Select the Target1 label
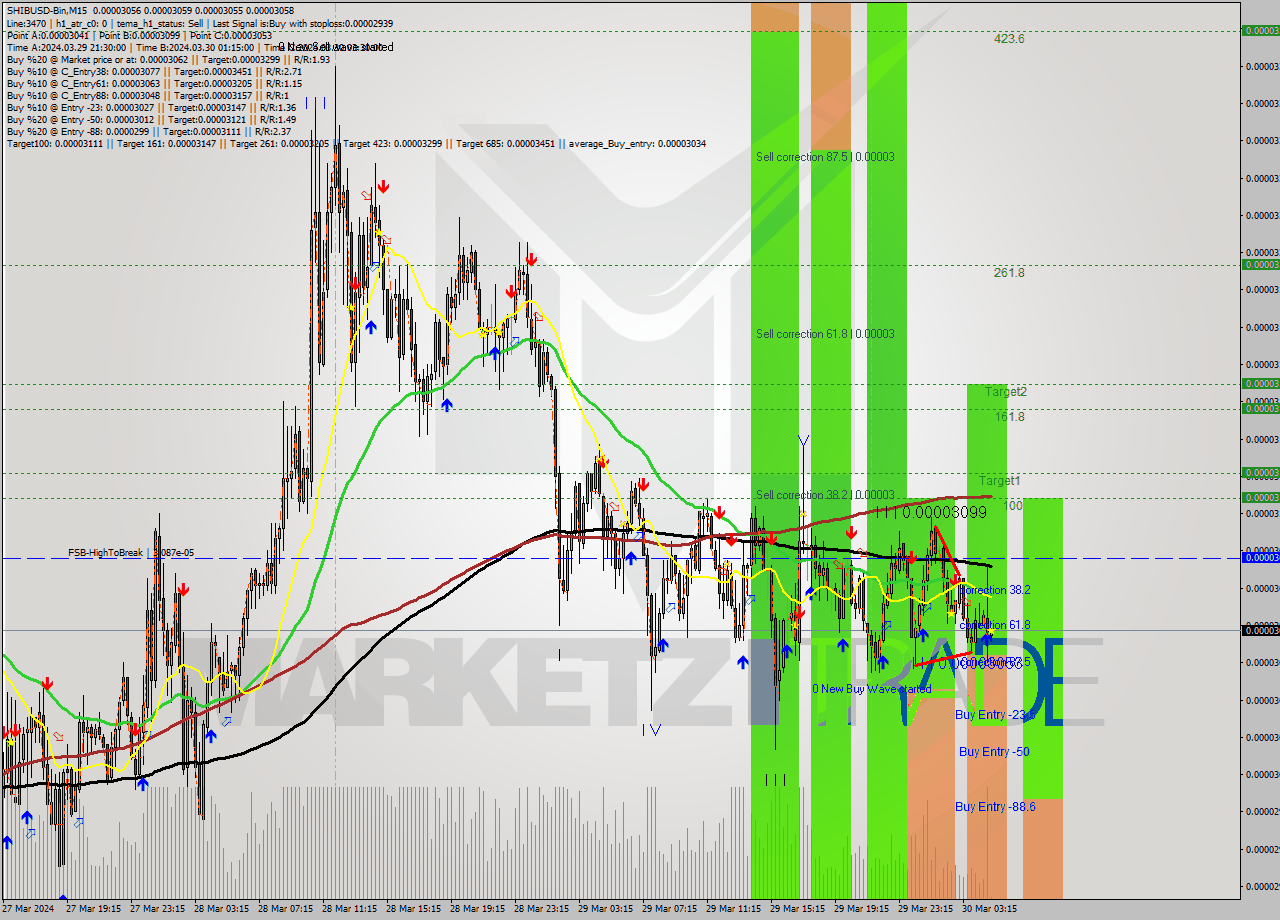Image resolution: width=1280 pixels, height=920 pixels. tap(1000, 481)
